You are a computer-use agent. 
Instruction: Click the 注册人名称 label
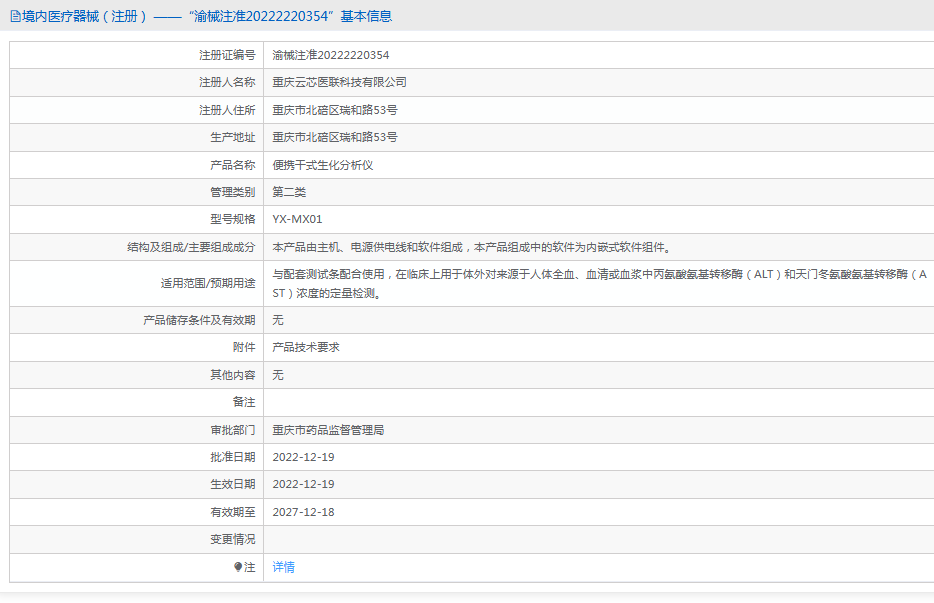point(227,82)
